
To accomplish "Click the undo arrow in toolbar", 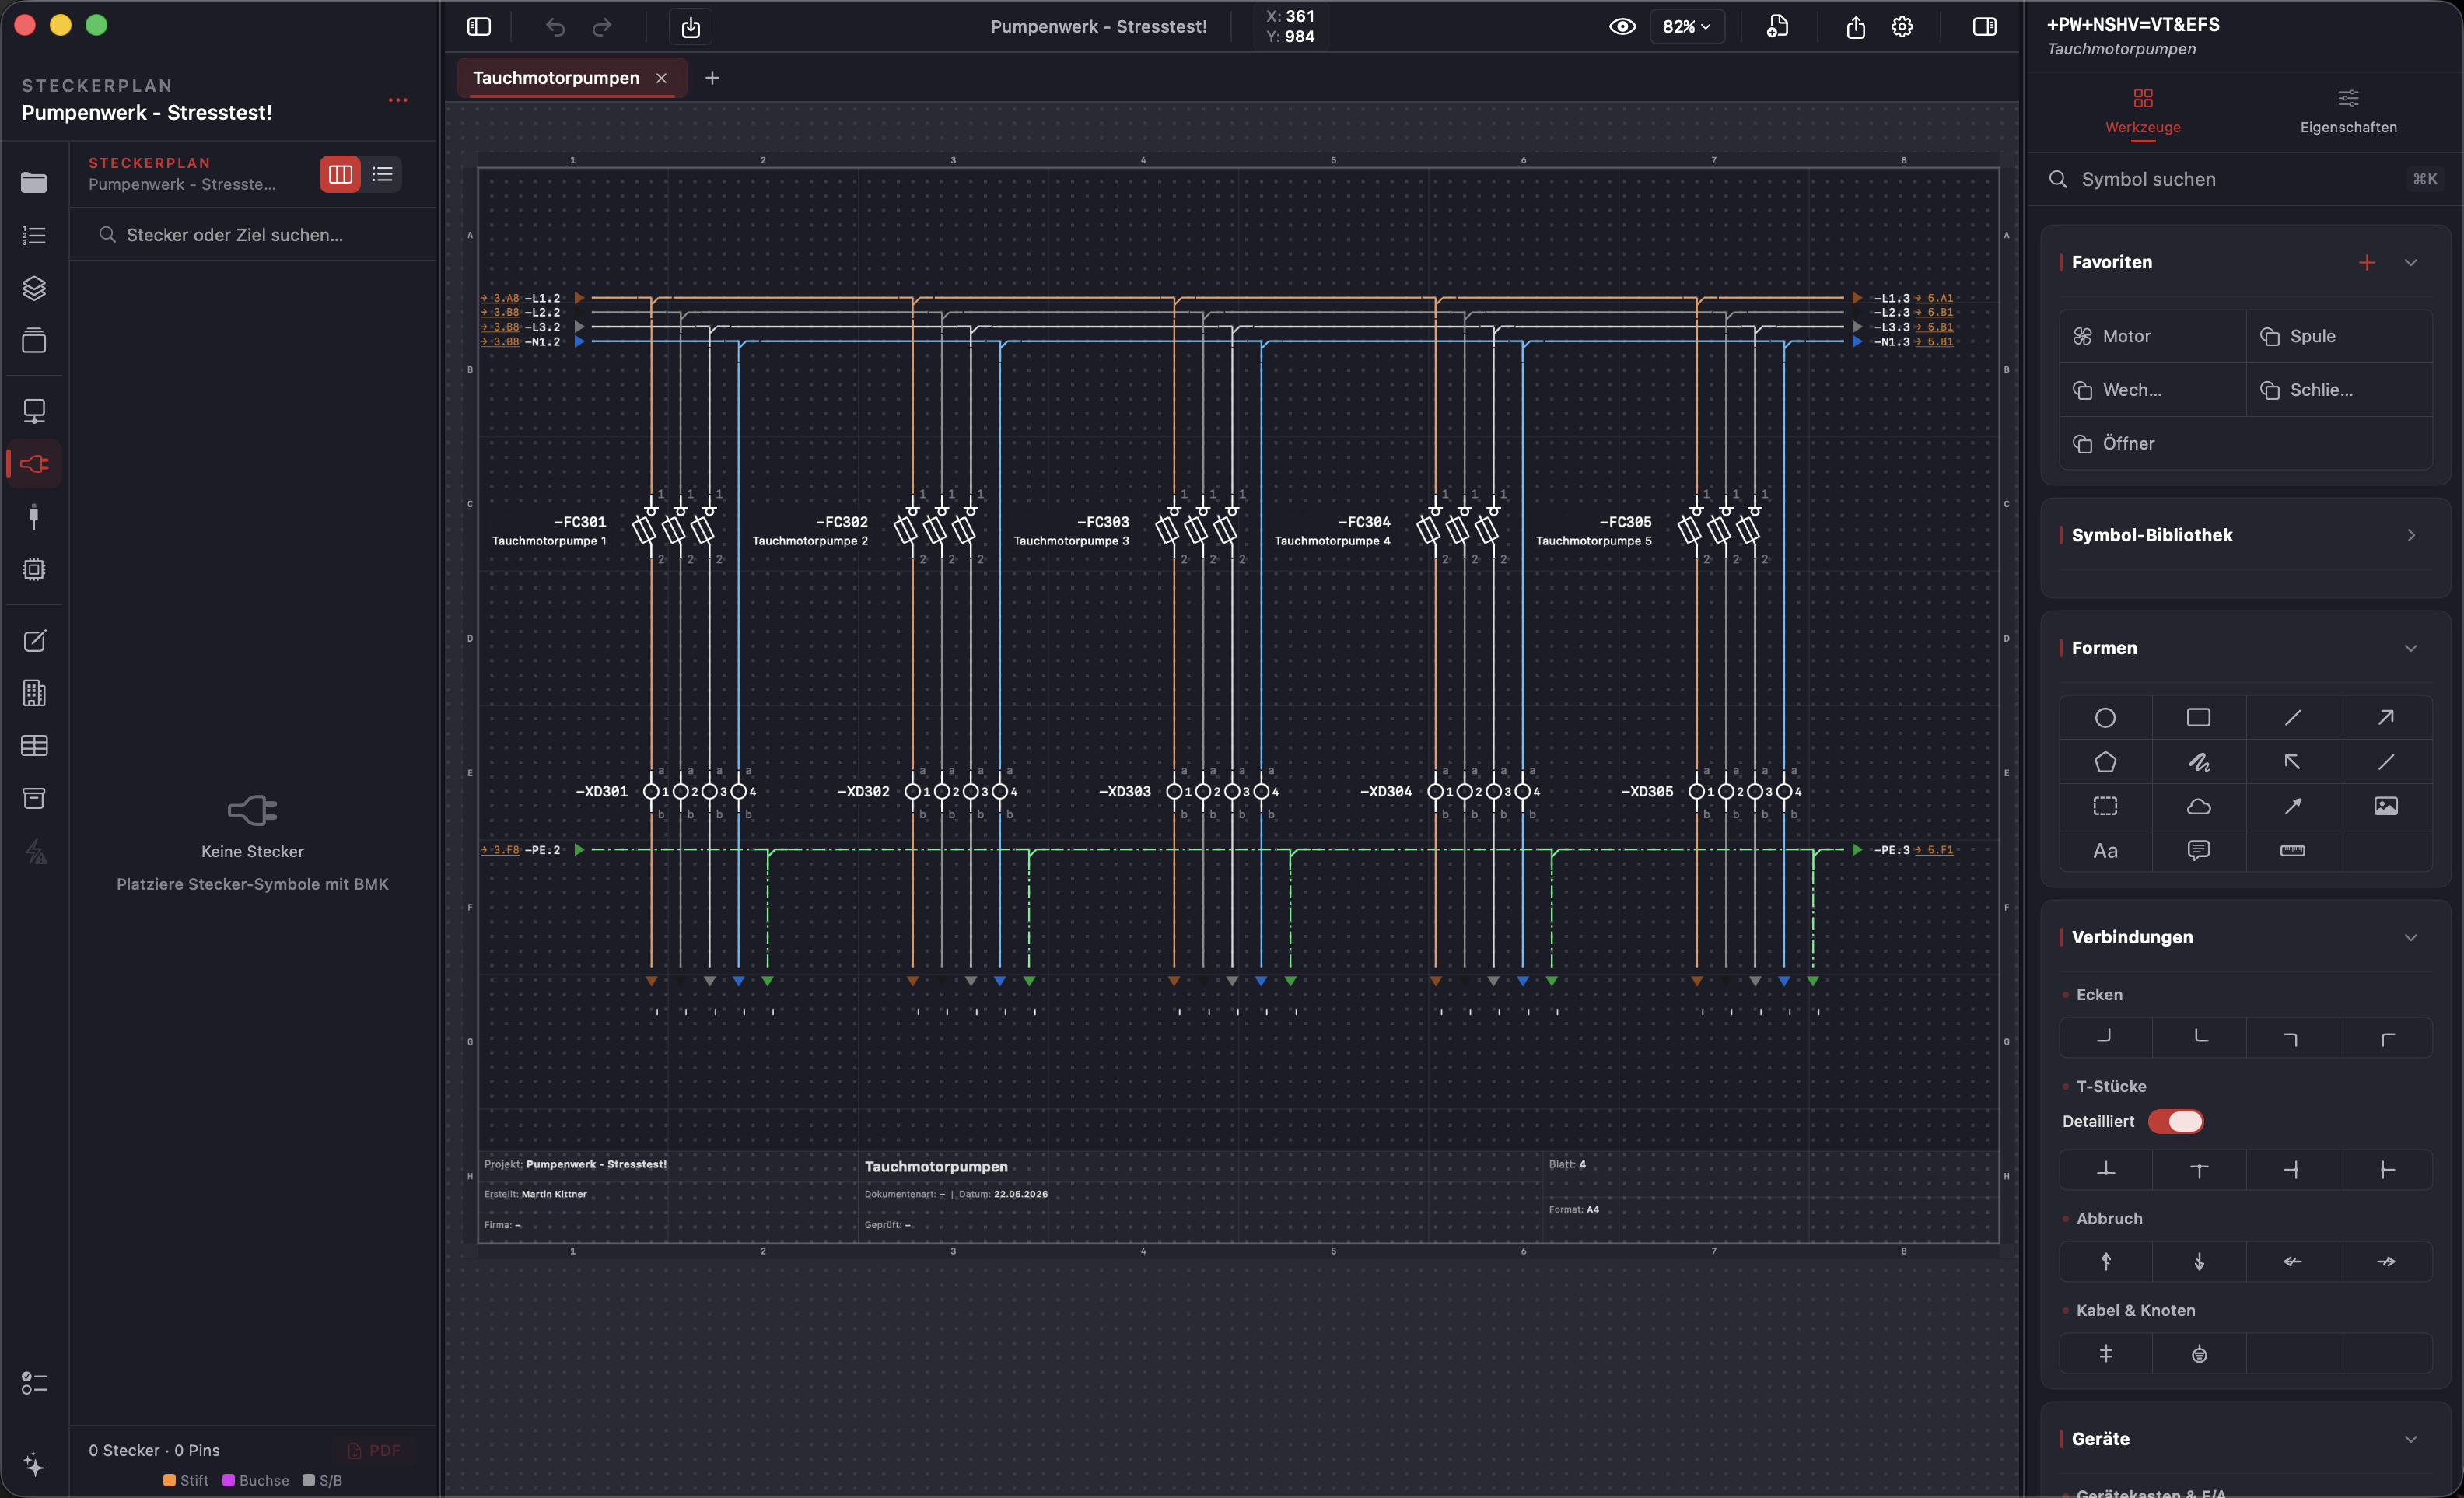I will 555,27.
